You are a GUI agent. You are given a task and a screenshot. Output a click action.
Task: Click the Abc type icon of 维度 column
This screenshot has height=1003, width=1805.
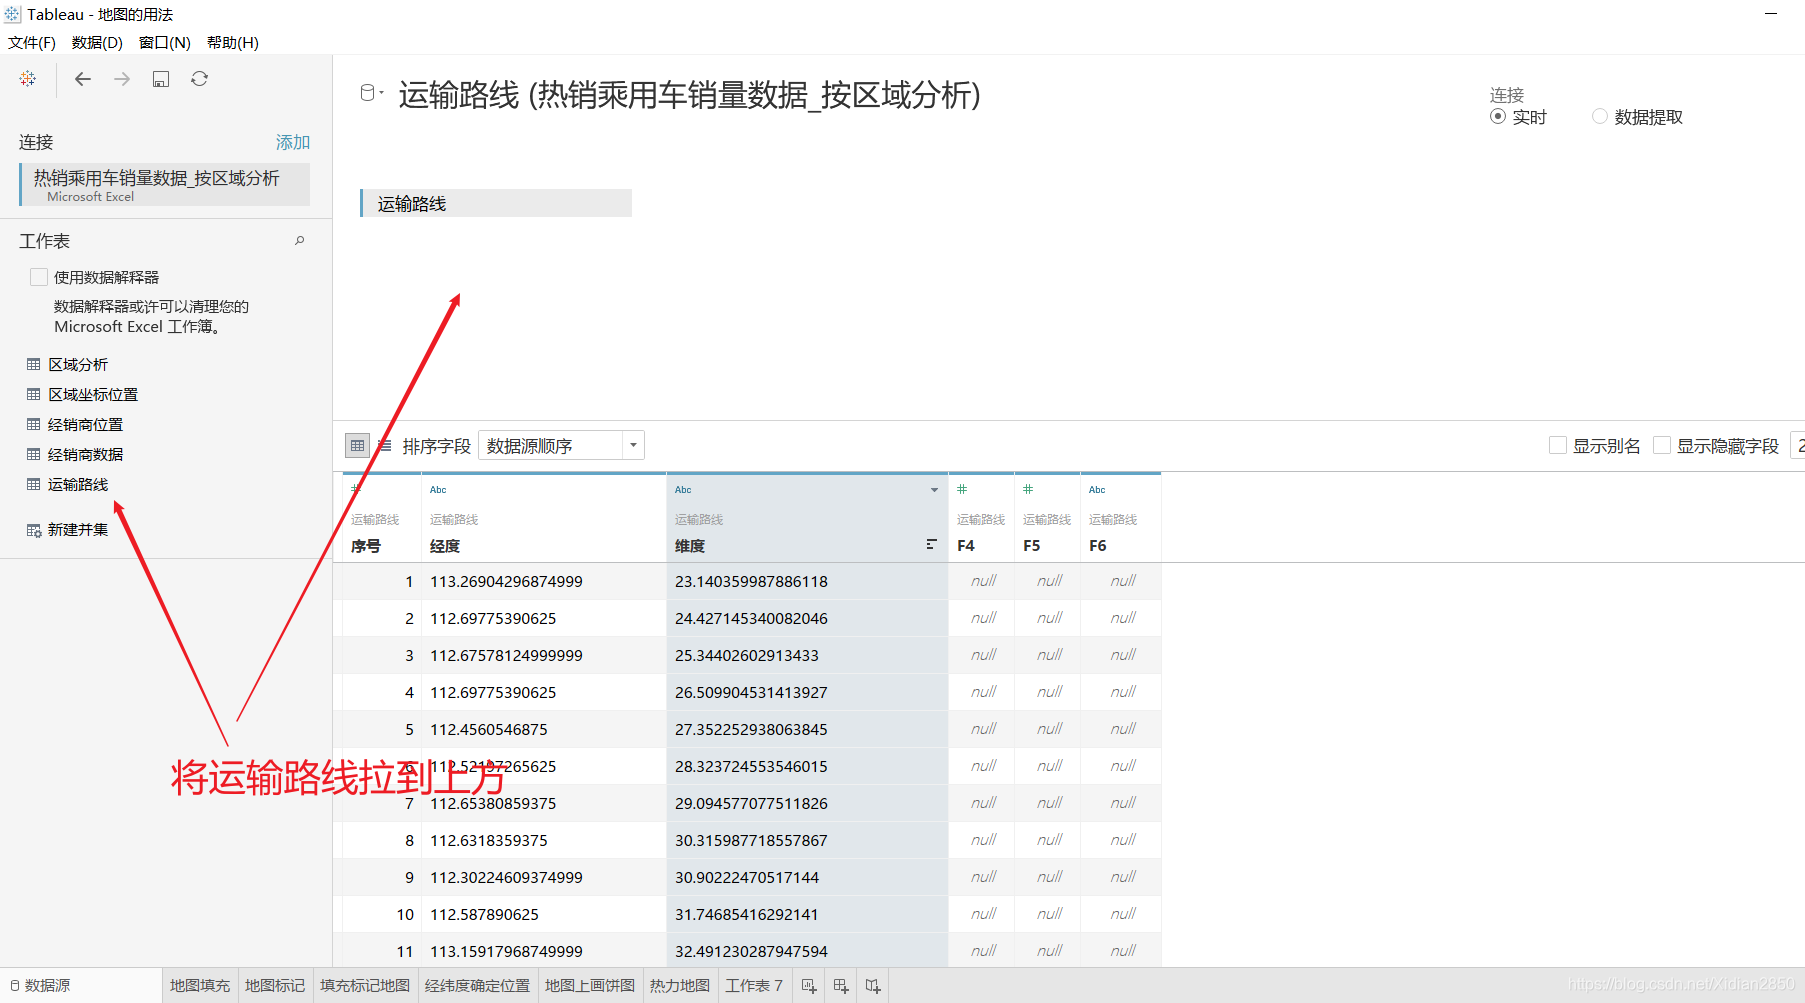(x=683, y=490)
